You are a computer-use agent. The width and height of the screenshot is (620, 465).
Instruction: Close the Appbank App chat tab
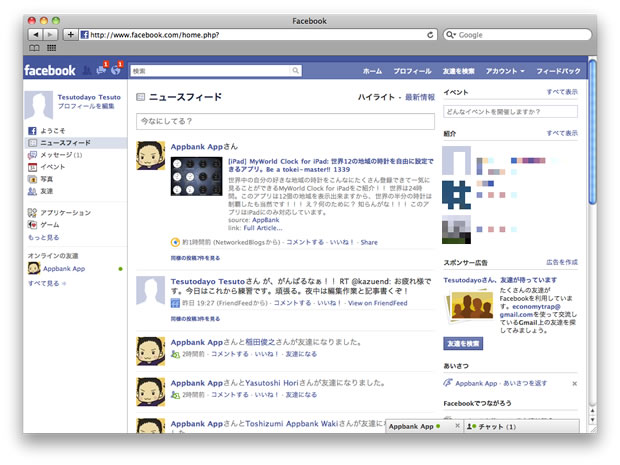pyautogui.click(x=457, y=426)
